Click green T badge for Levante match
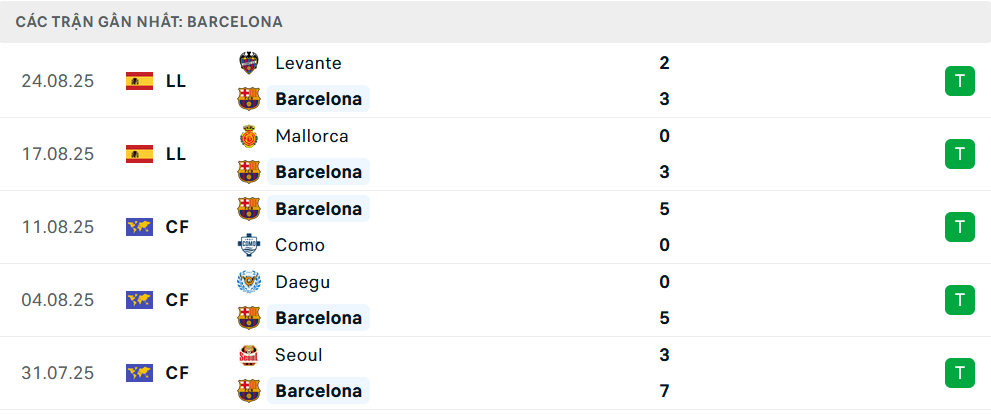The image size is (991, 416). pyautogui.click(x=959, y=81)
